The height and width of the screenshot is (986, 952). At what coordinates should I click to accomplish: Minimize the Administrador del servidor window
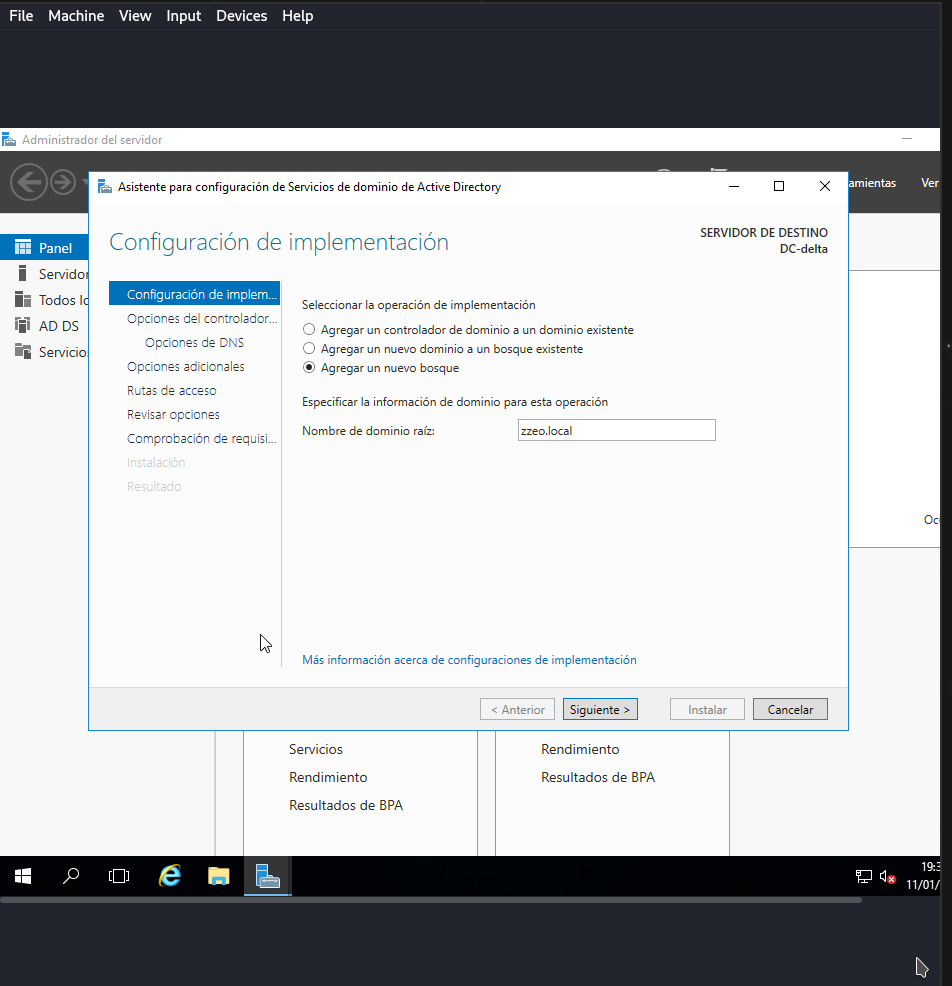coord(907,139)
